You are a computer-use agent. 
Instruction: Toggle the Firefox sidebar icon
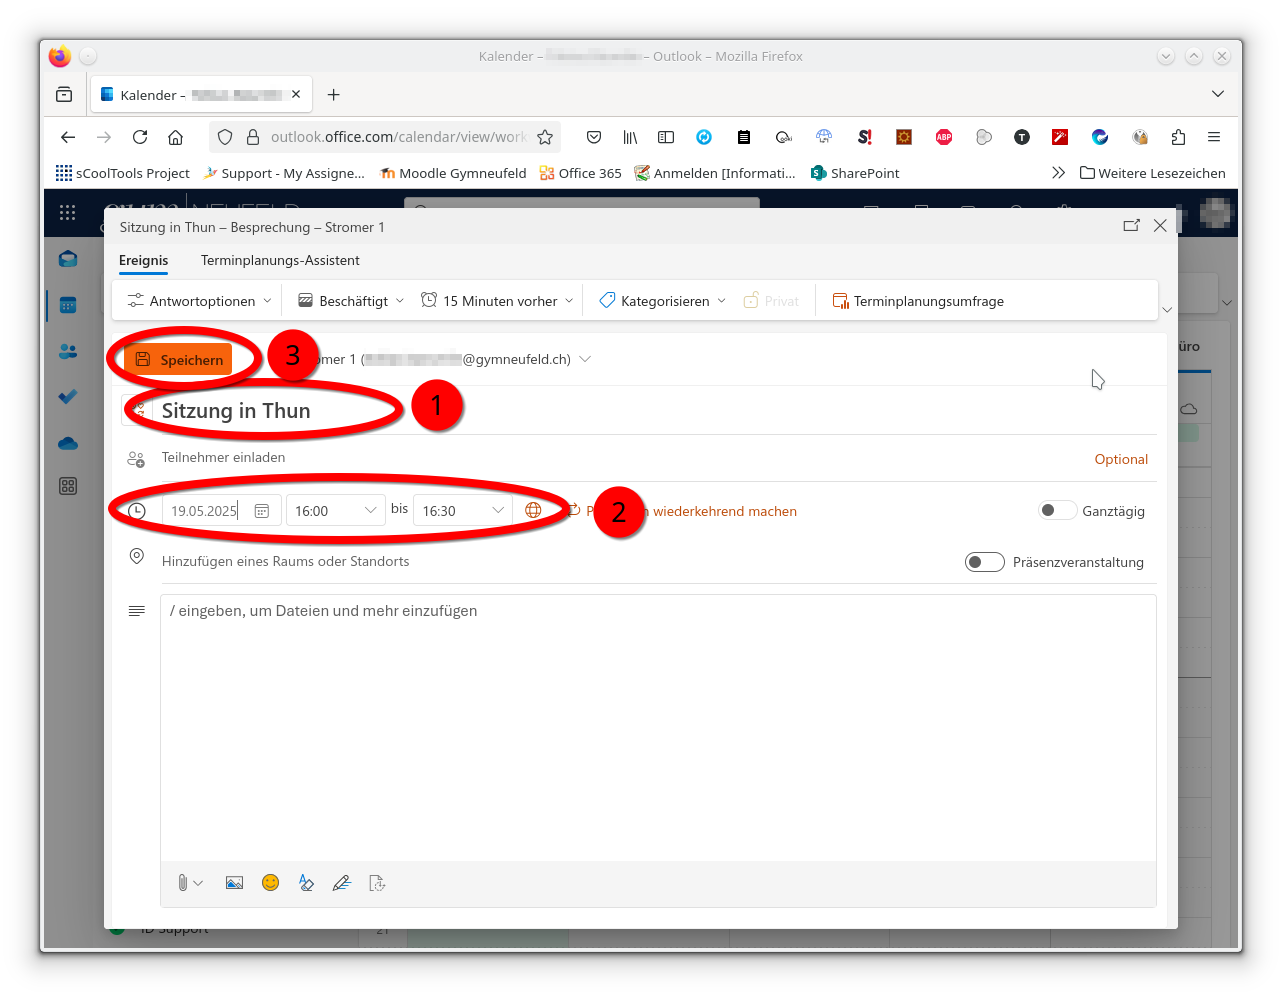tap(666, 137)
